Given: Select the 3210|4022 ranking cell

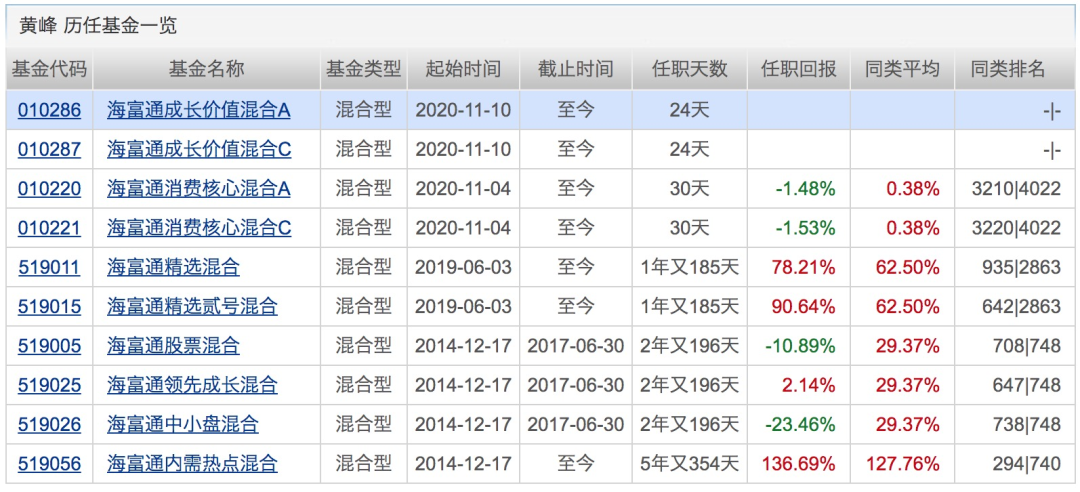Looking at the screenshot, I should 1017,189.
